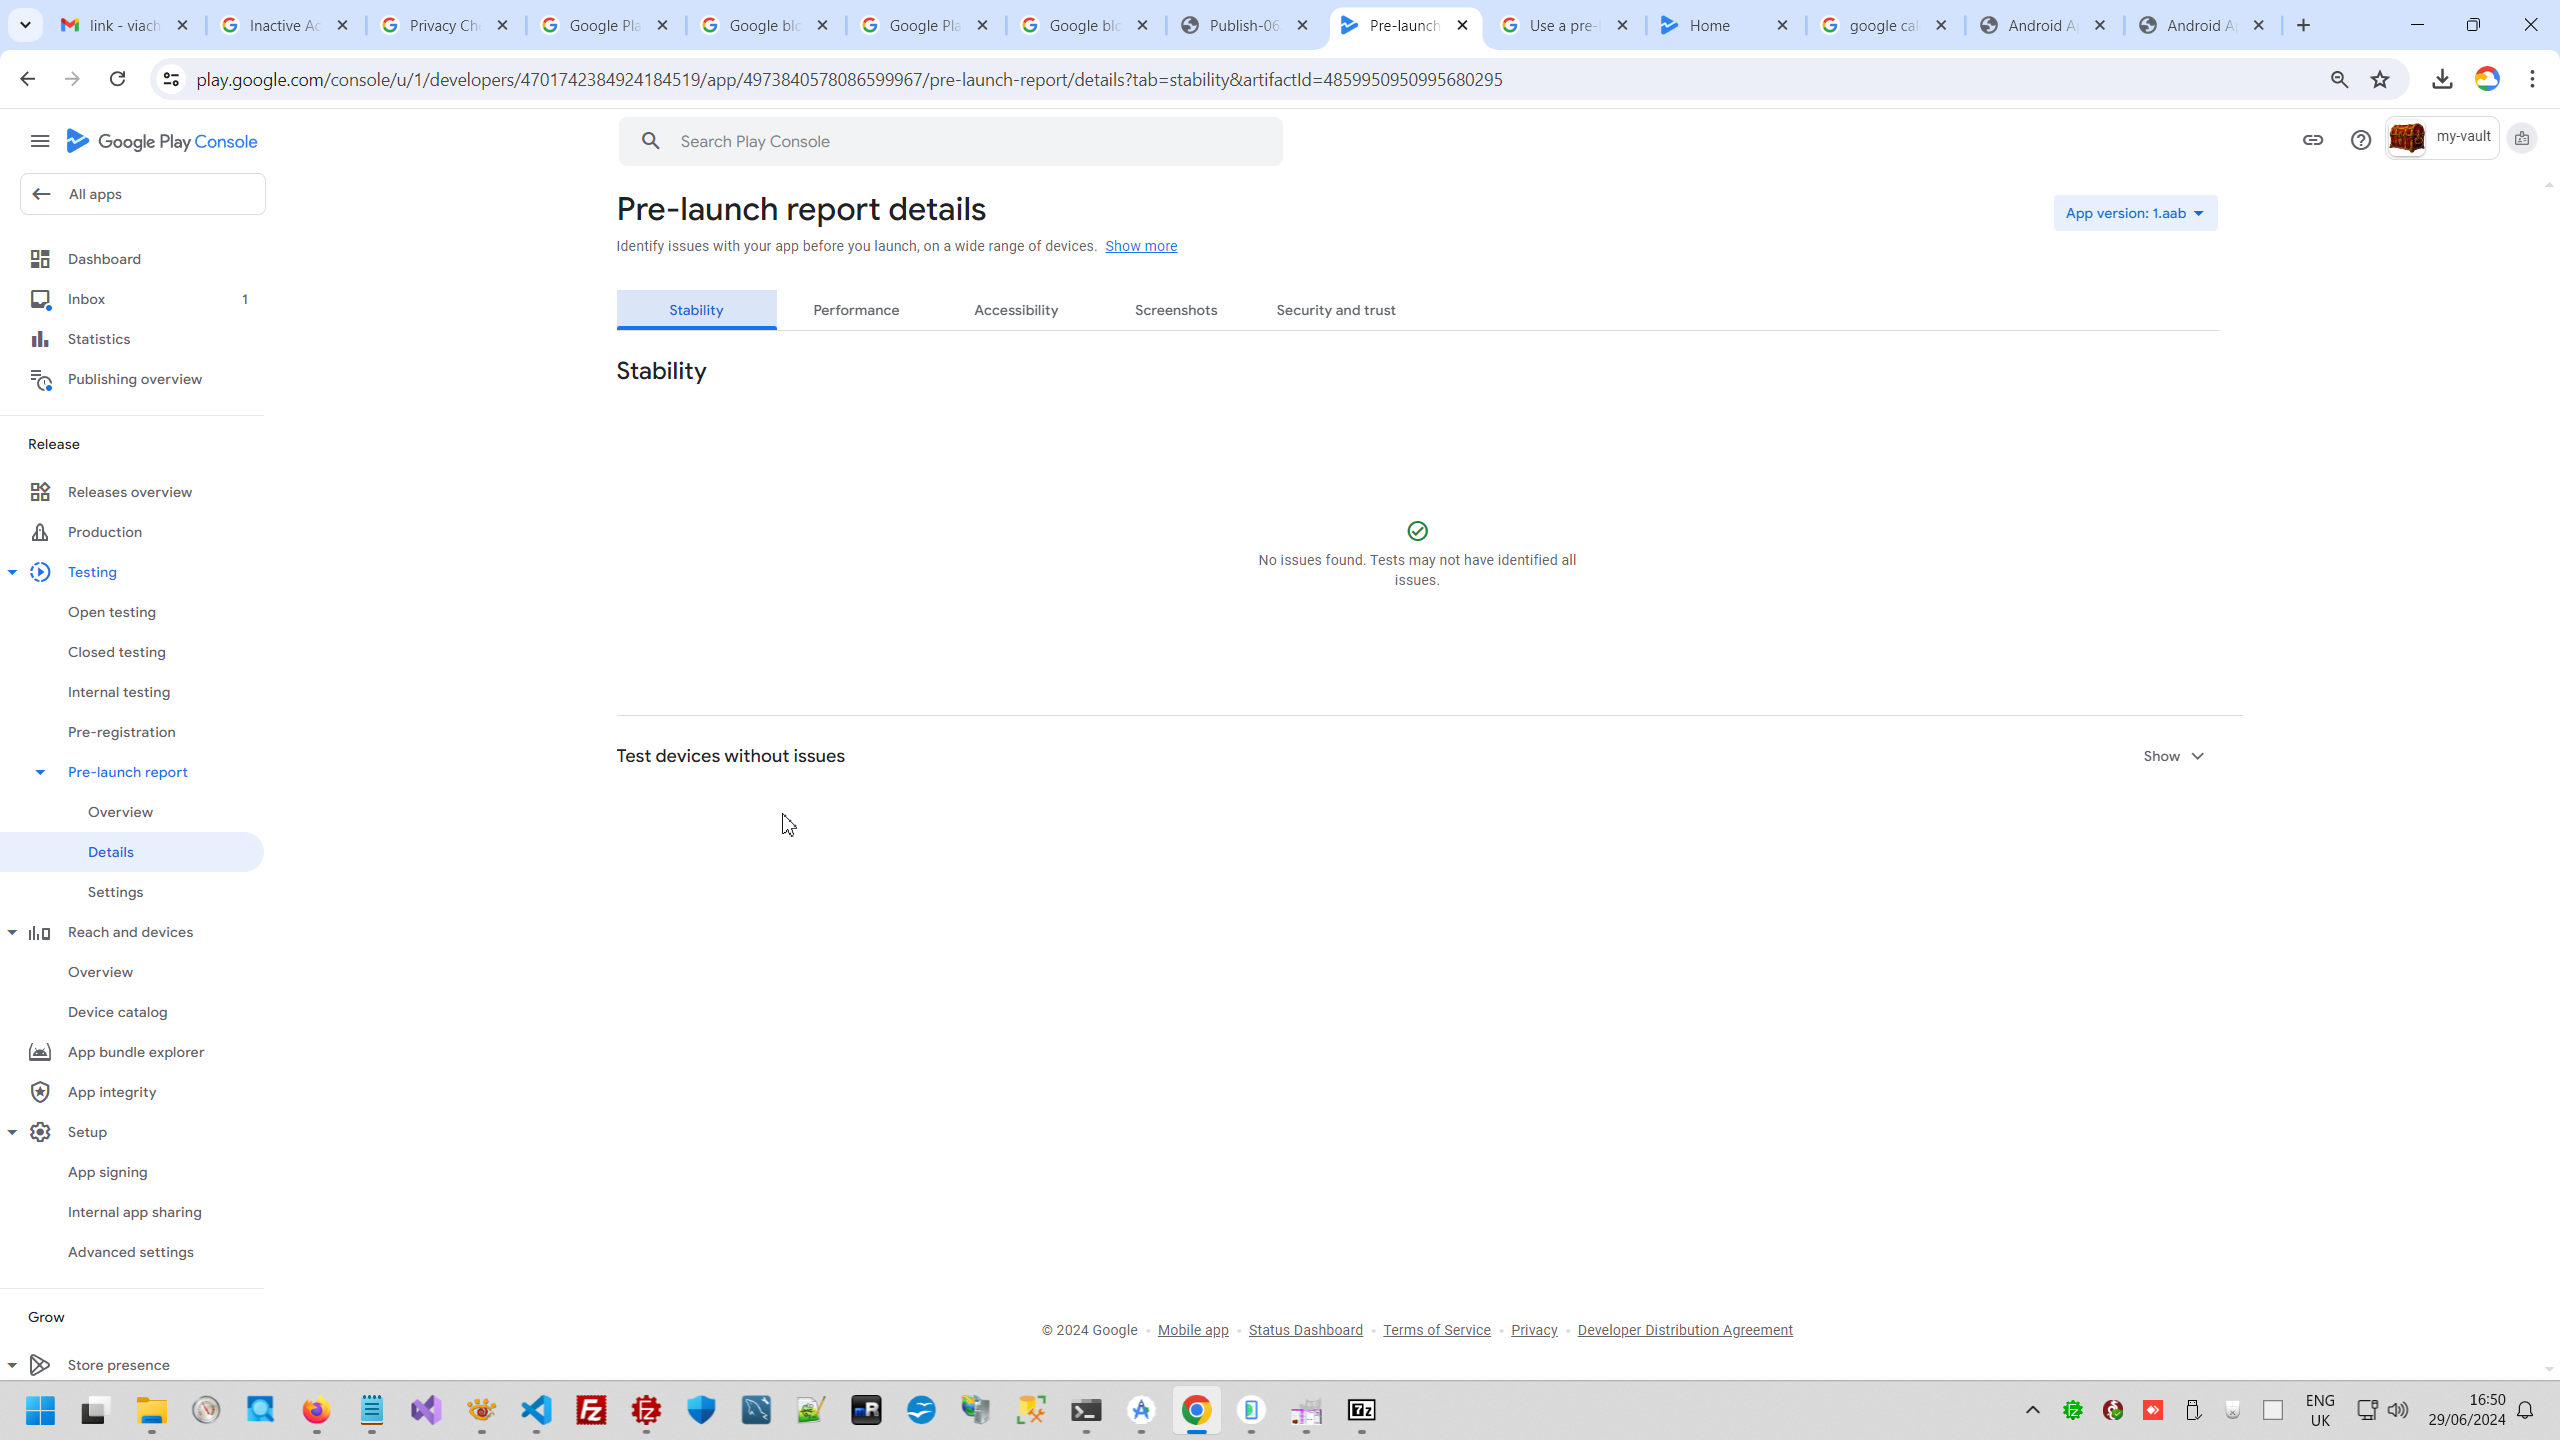Click the copy link icon in header

(2312, 140)
